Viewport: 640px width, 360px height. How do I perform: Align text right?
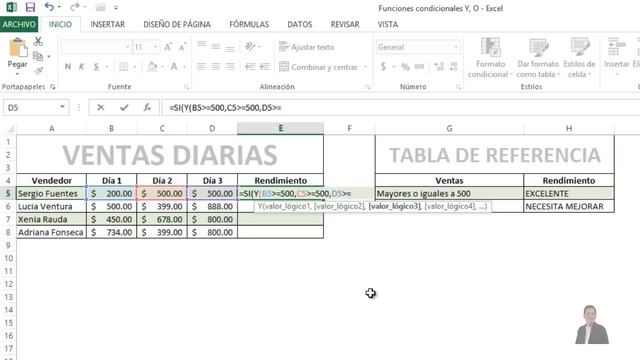click(x=230, y=66)
